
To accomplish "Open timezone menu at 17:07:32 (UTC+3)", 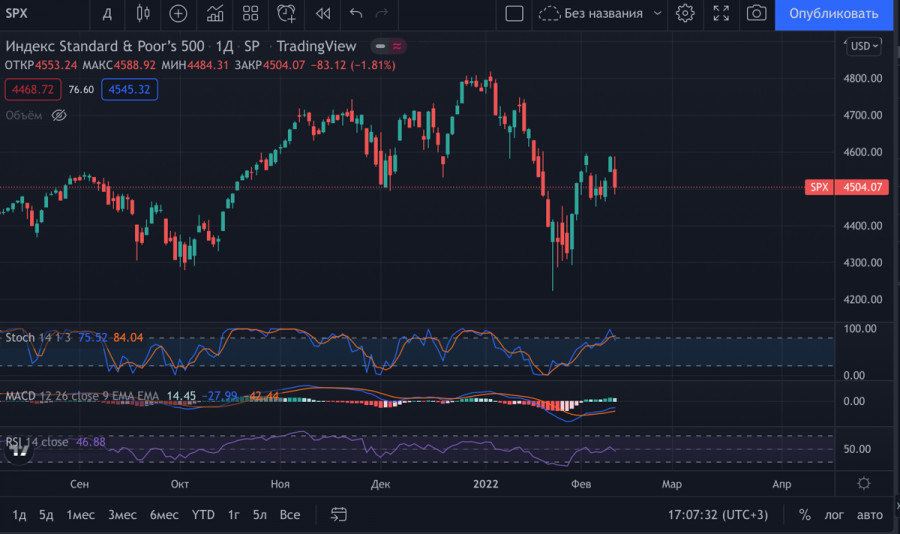I will pos(717,514).
